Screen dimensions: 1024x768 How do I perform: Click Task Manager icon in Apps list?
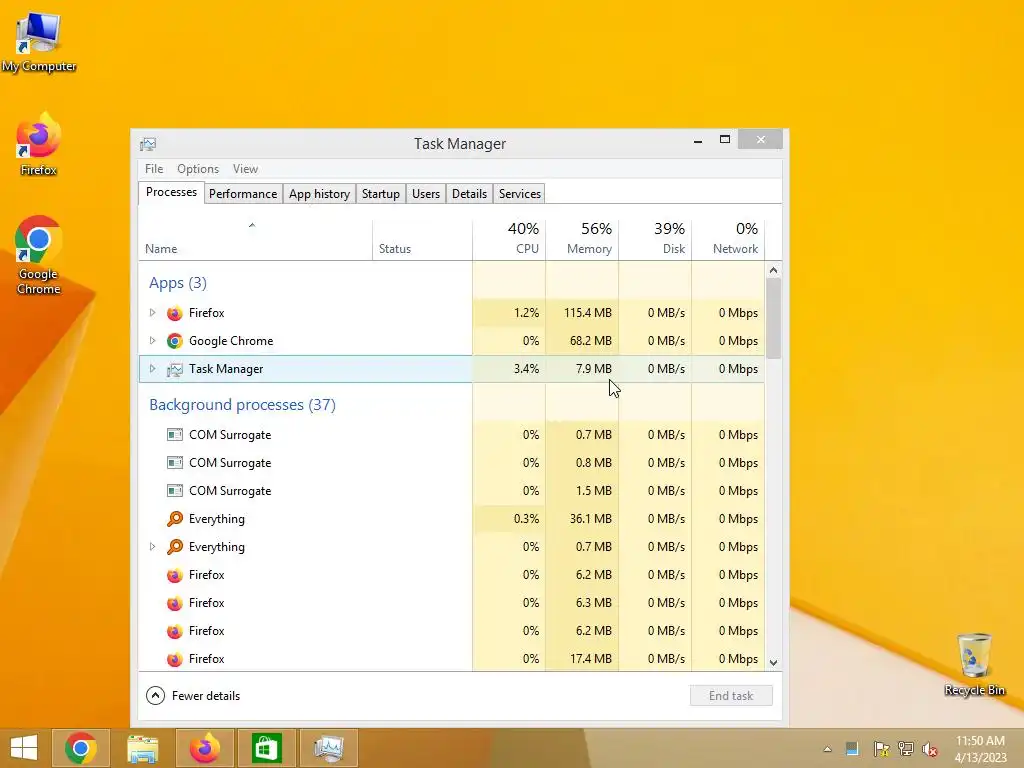[x=174, y=369]
